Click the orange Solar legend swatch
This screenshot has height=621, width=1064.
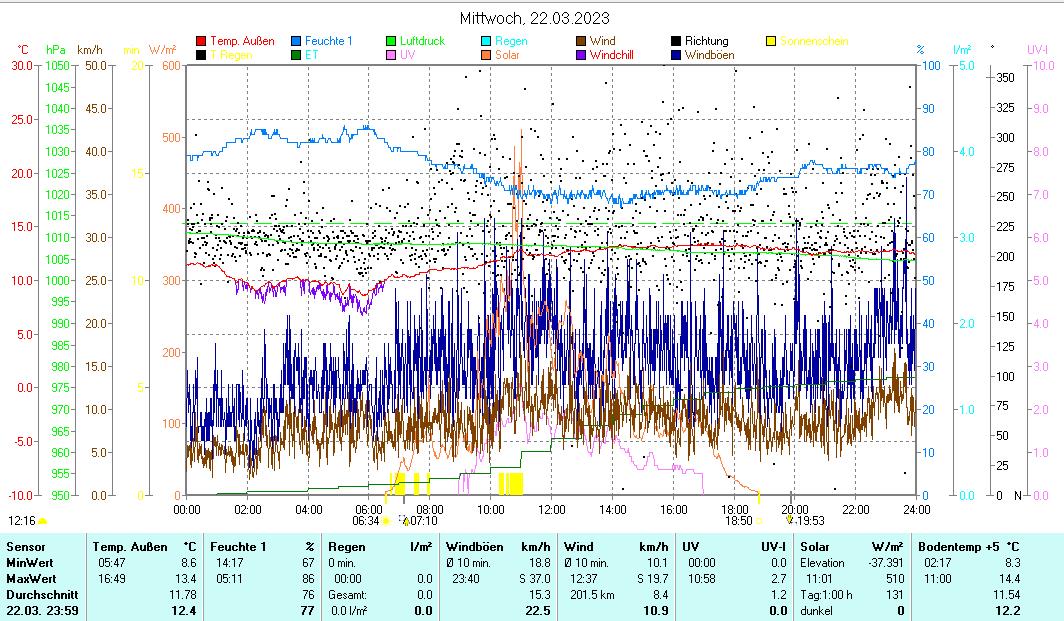pos(486,55)
